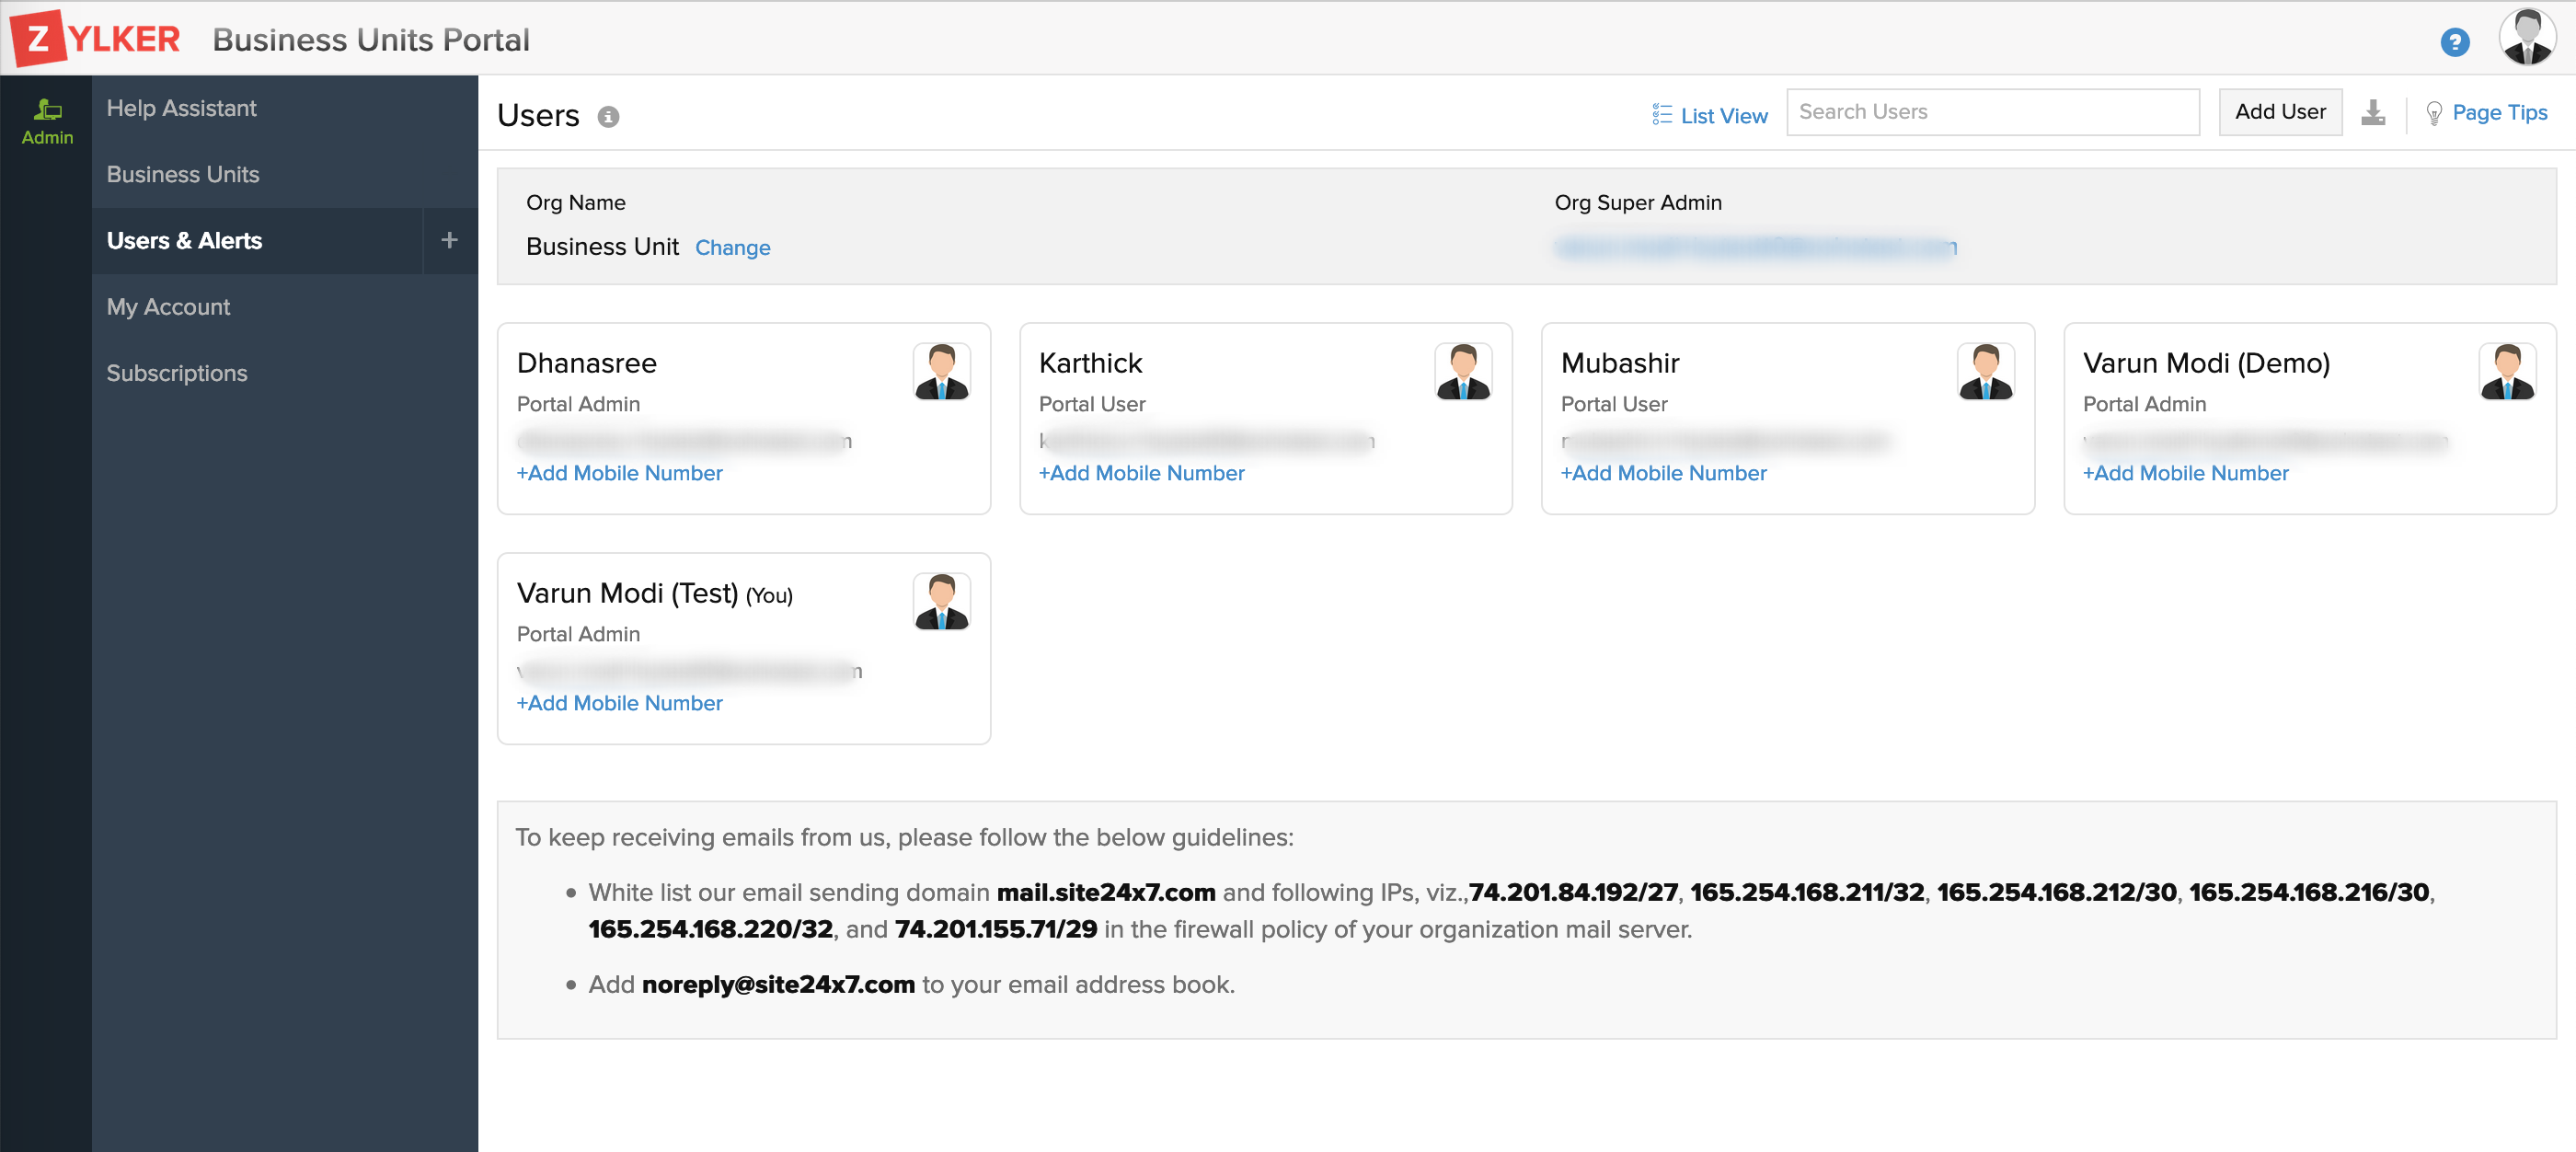This screenshot has height=1152, width=2576.
Task: Open Business Units from the sidebar
Action: tap(183, 174)
